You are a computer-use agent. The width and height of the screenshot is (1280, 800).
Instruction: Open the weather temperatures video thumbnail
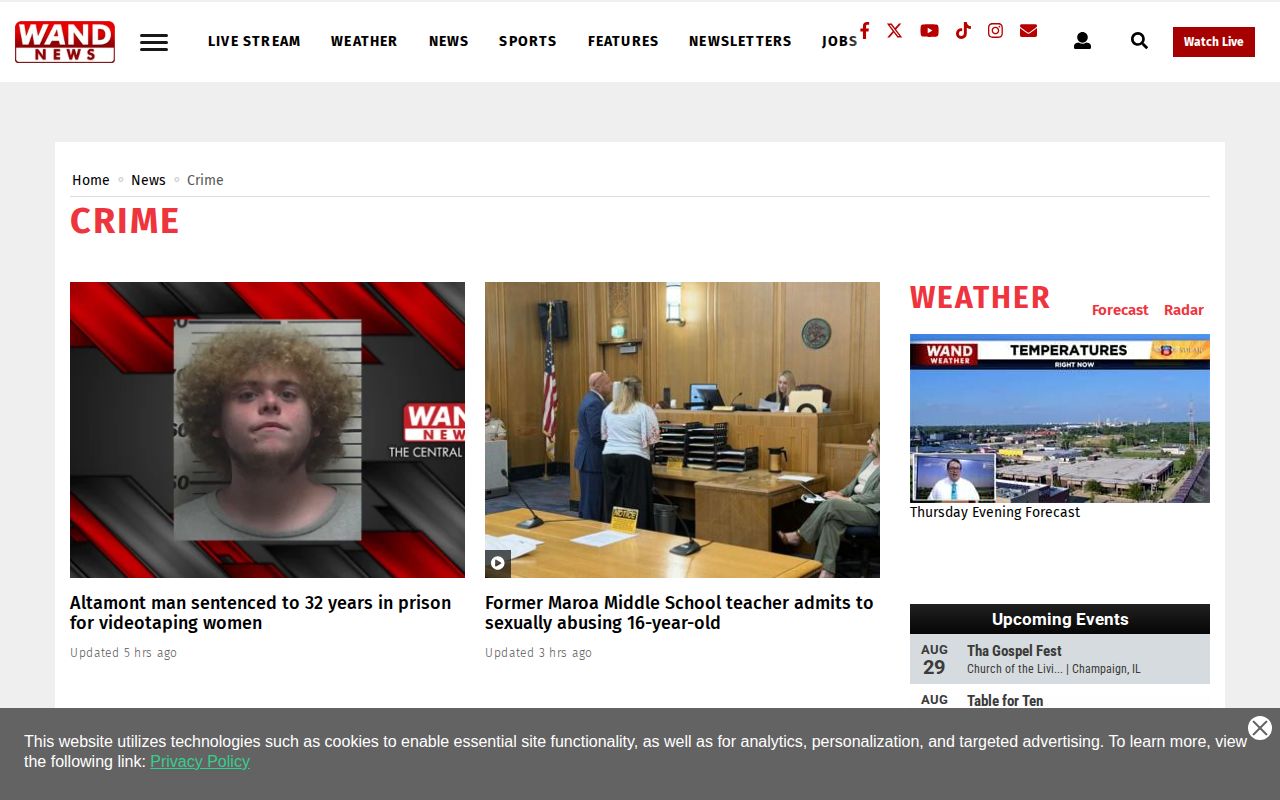click(1060, 418)
